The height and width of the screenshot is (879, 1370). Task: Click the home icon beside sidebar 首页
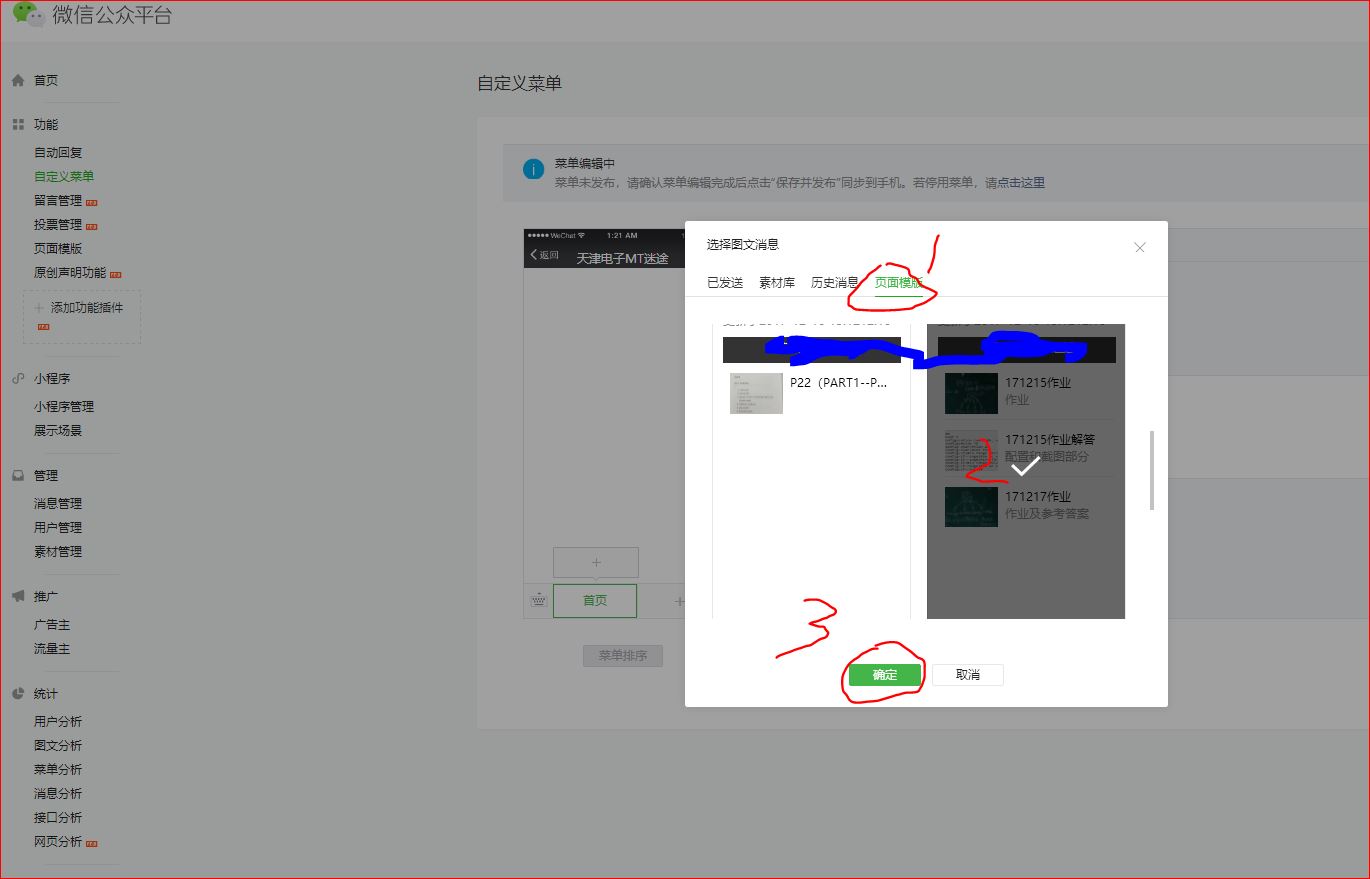[17, 80]
